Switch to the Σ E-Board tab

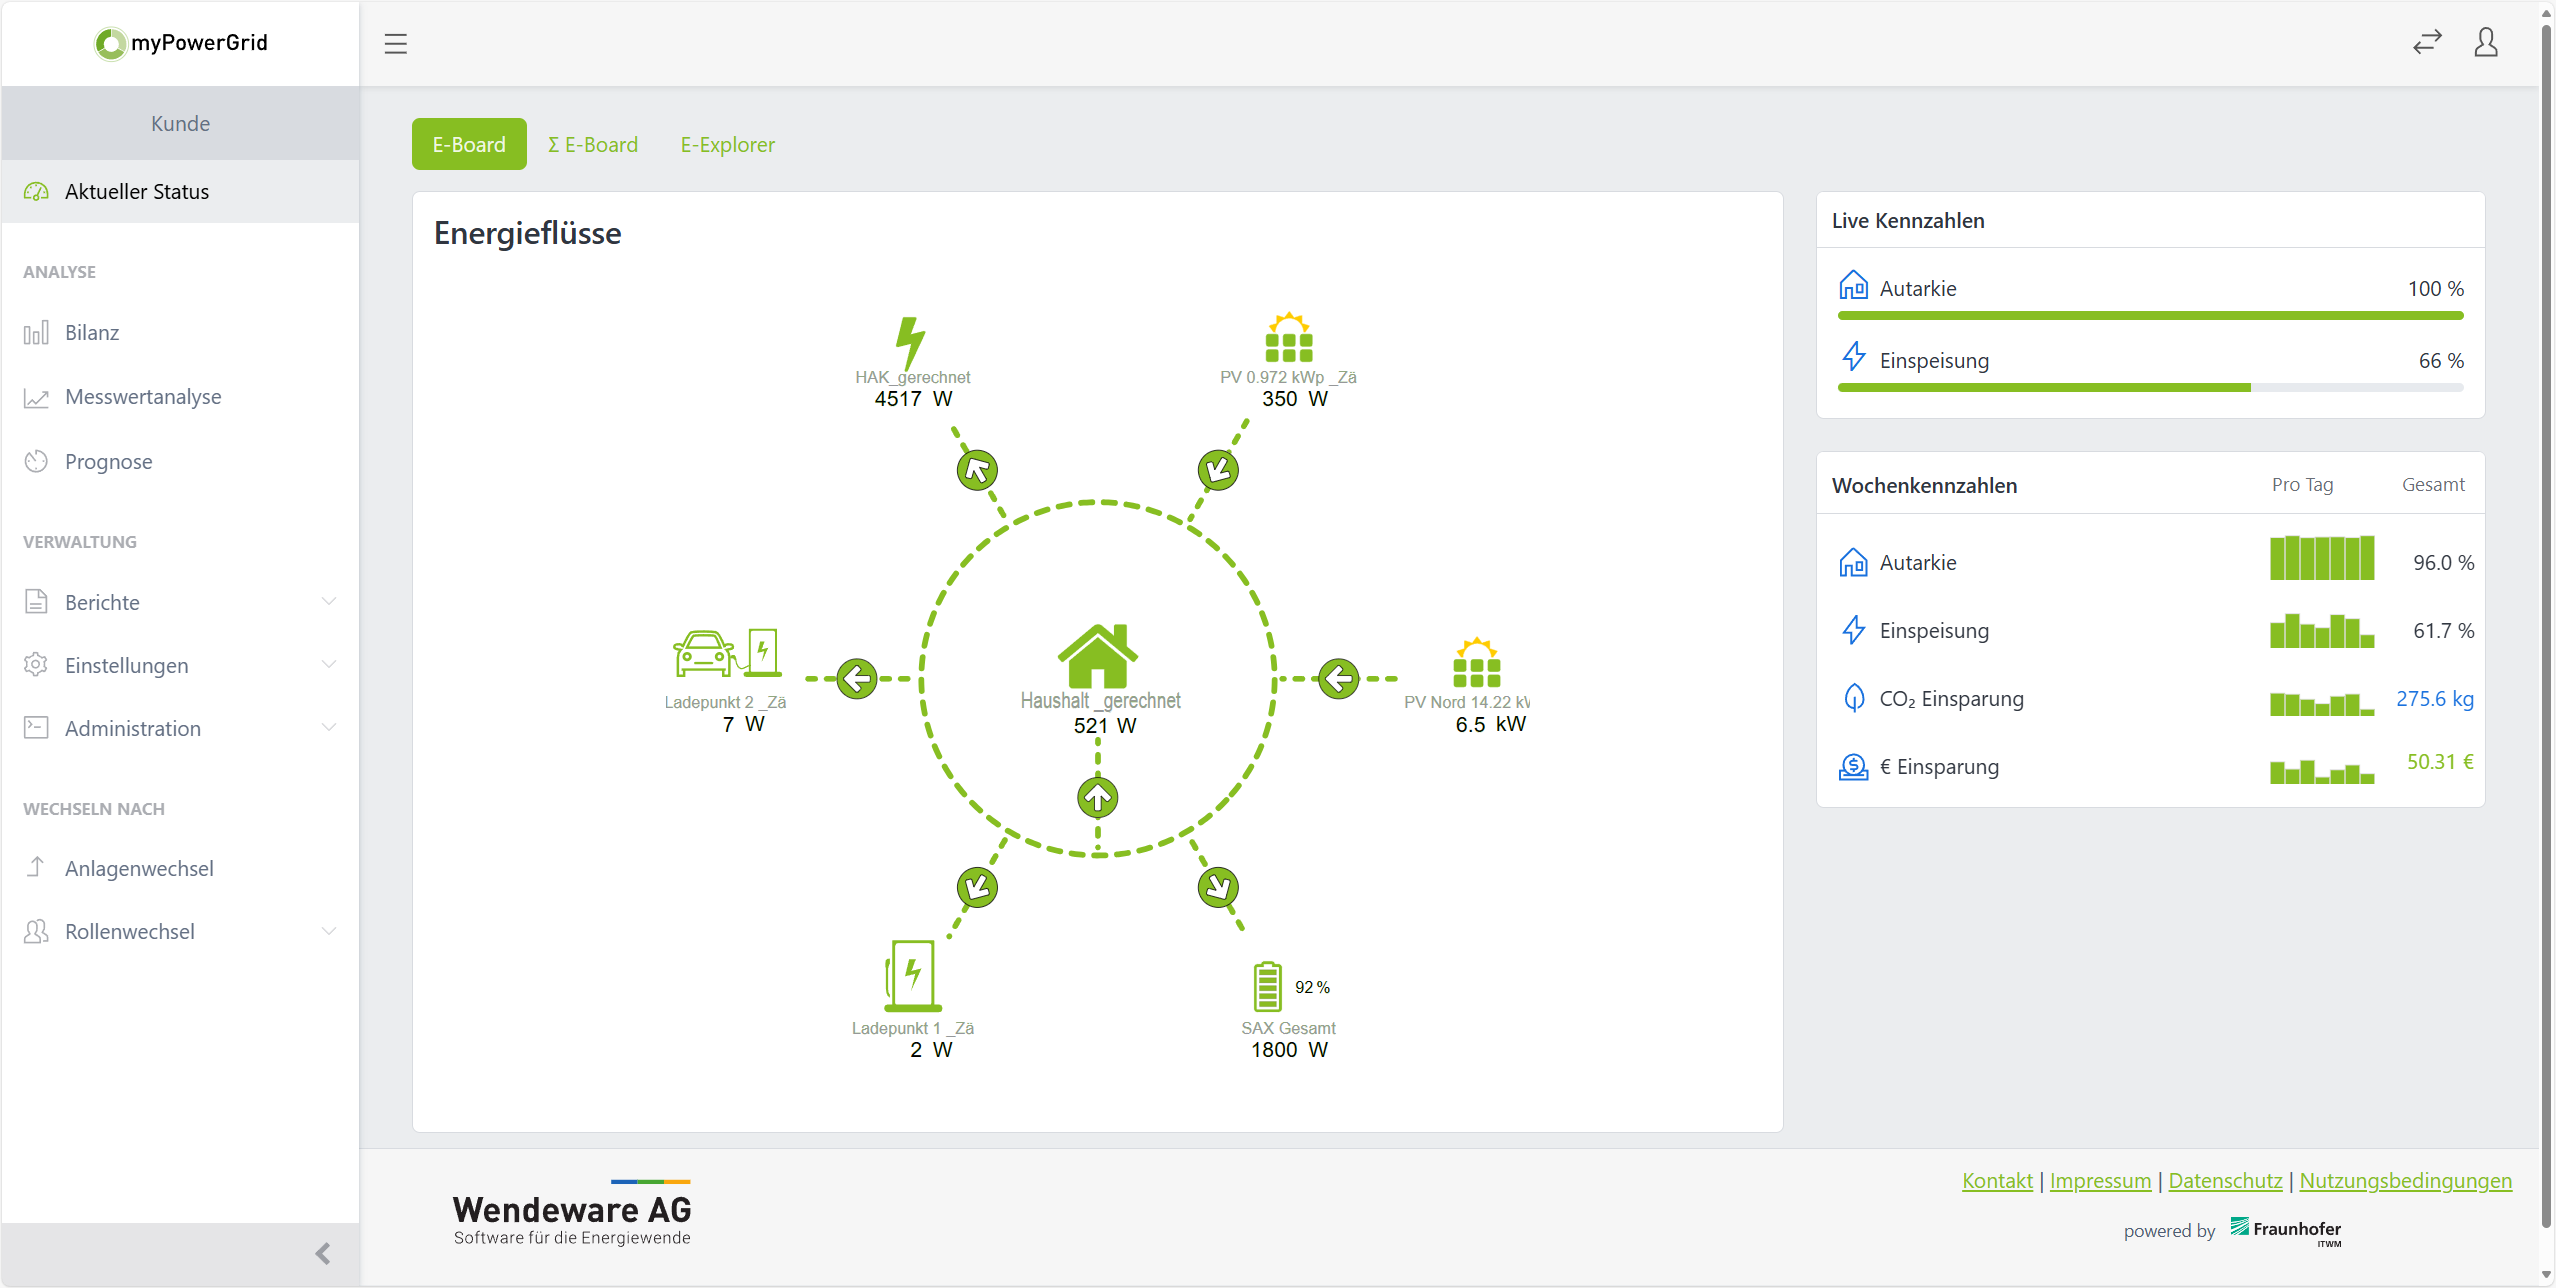click(x=593, y=145)
